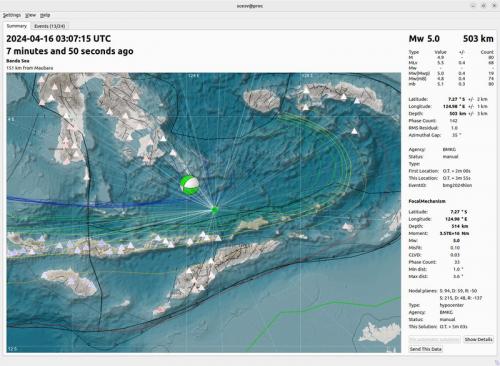Open the Settings menu

pyautogui.click(x=12, y=15)
